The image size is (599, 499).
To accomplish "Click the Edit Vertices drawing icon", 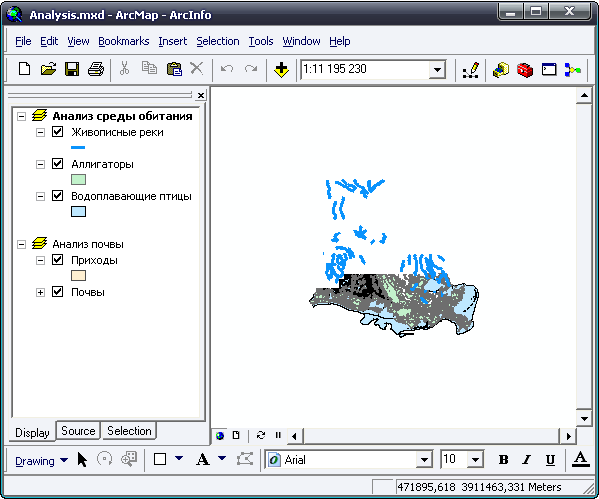I will (245, 459).
